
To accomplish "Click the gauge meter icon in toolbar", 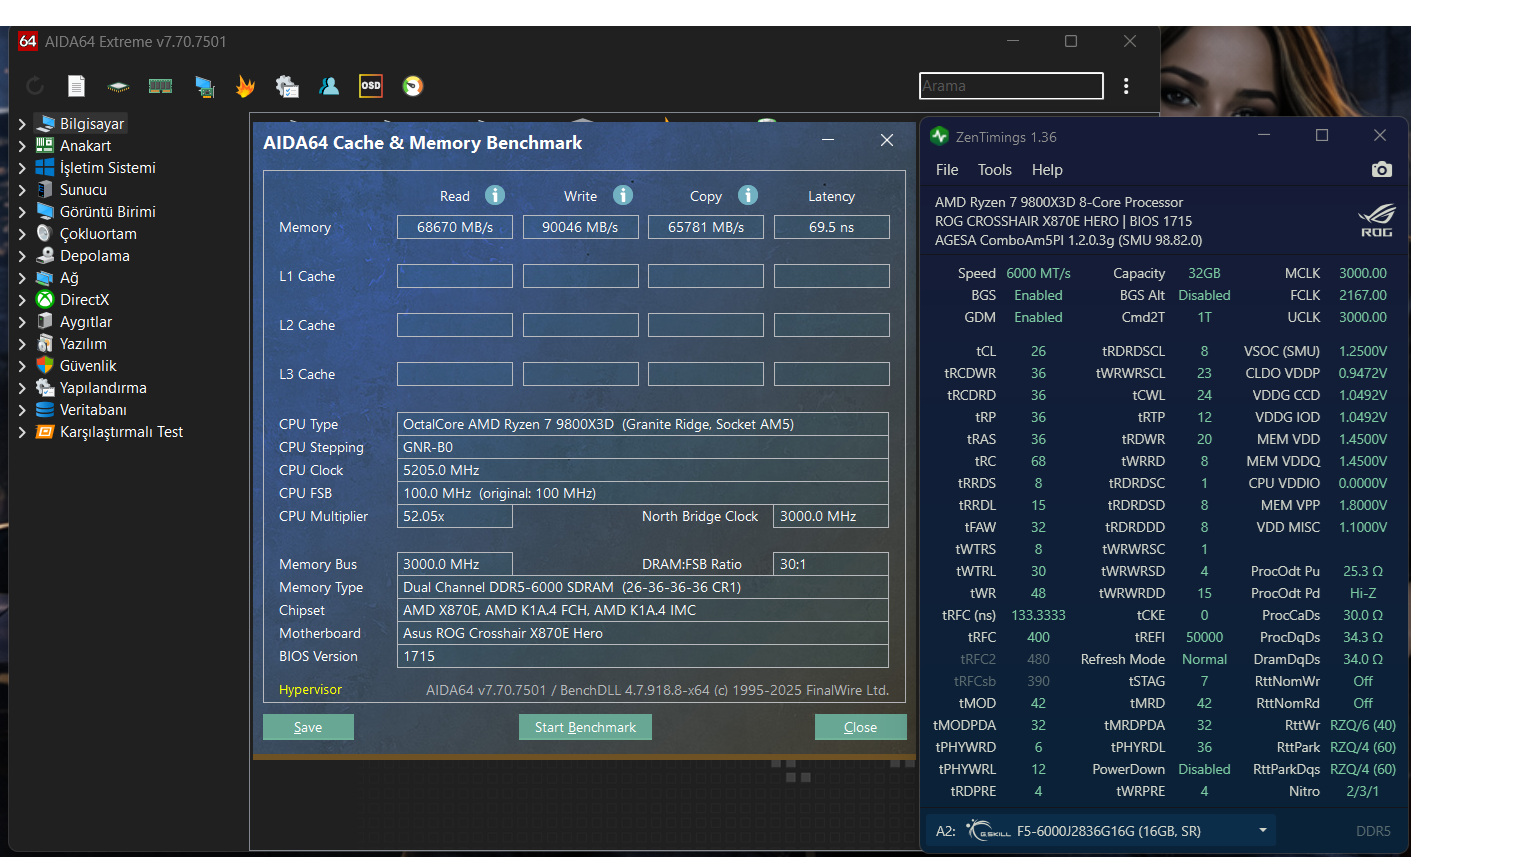I will tap(413, 86).
